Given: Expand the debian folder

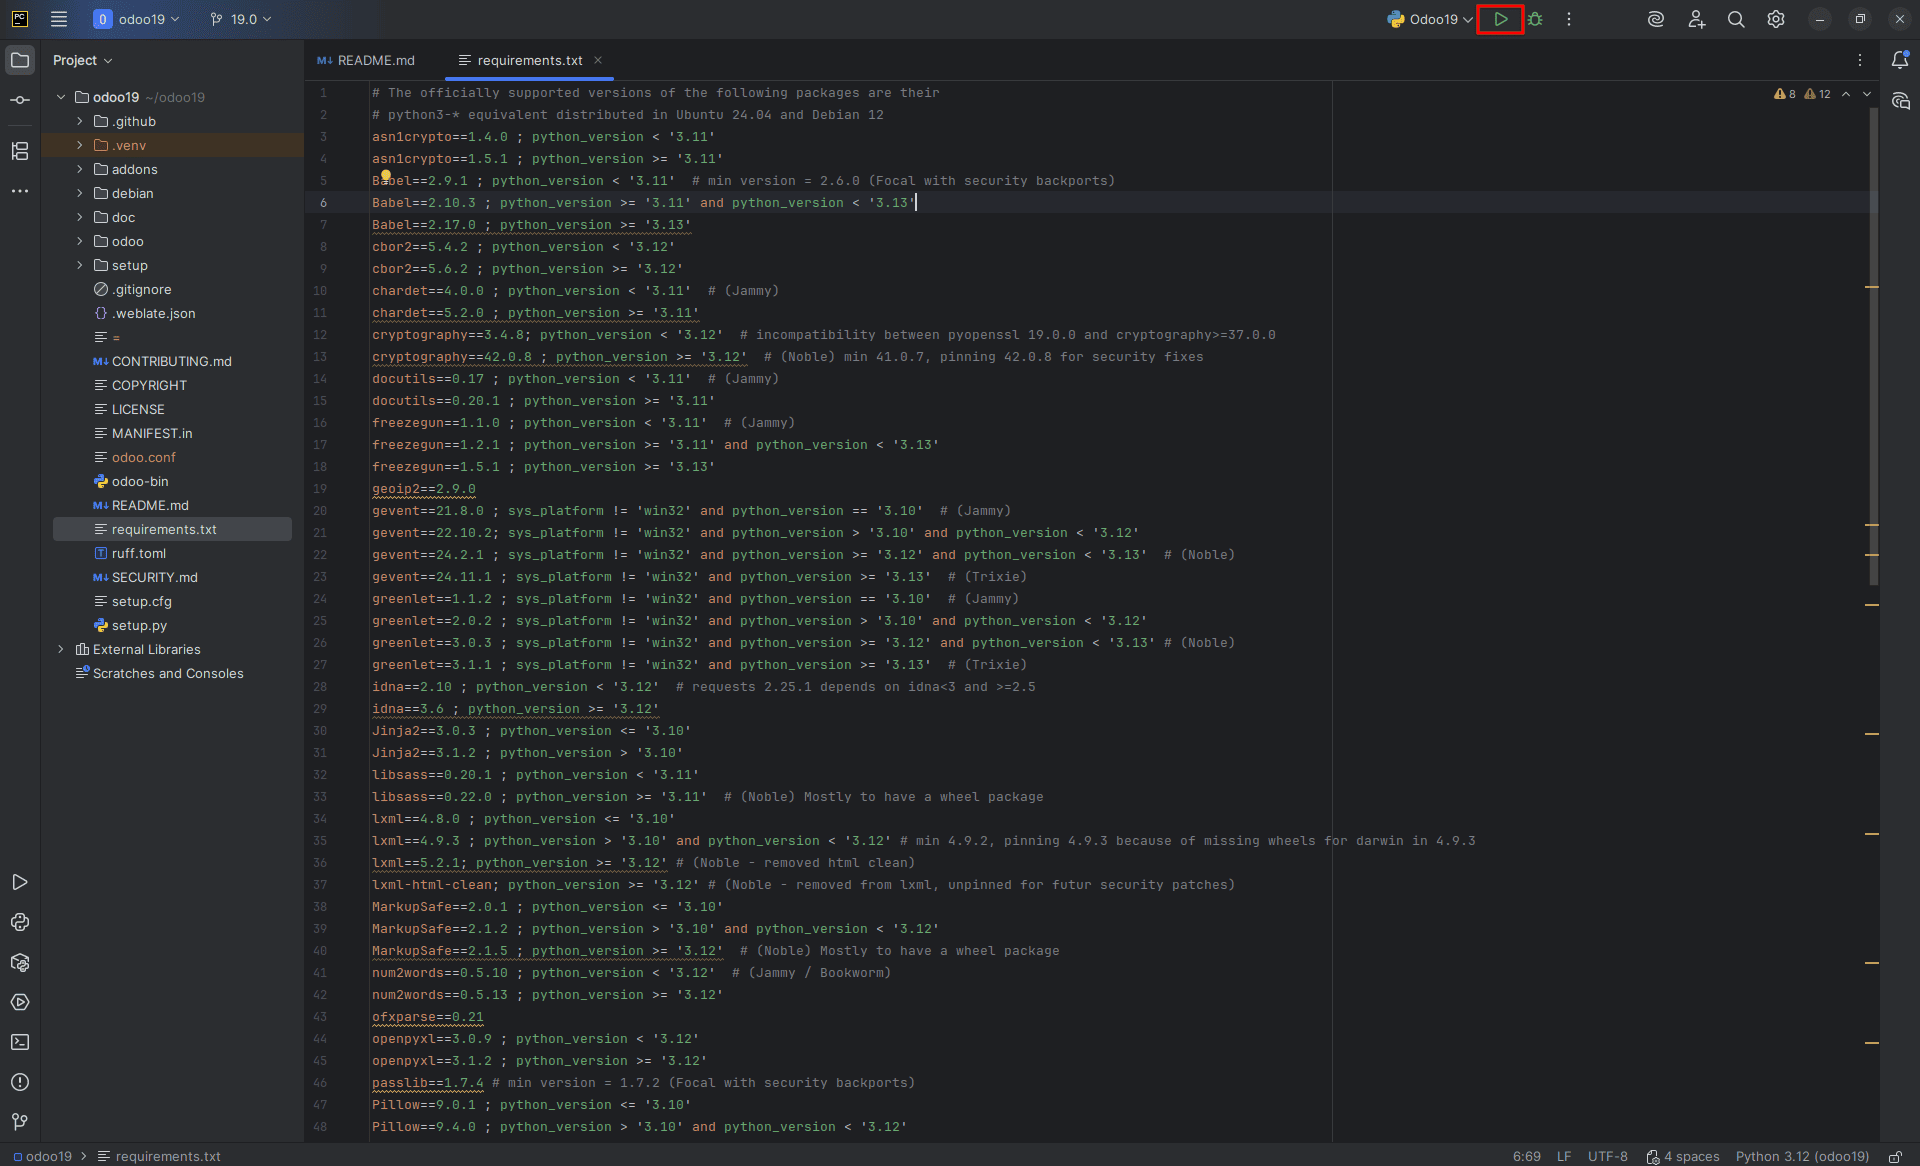Looking at the screenshot, I should pyautogui.click(x=80, y=193).
